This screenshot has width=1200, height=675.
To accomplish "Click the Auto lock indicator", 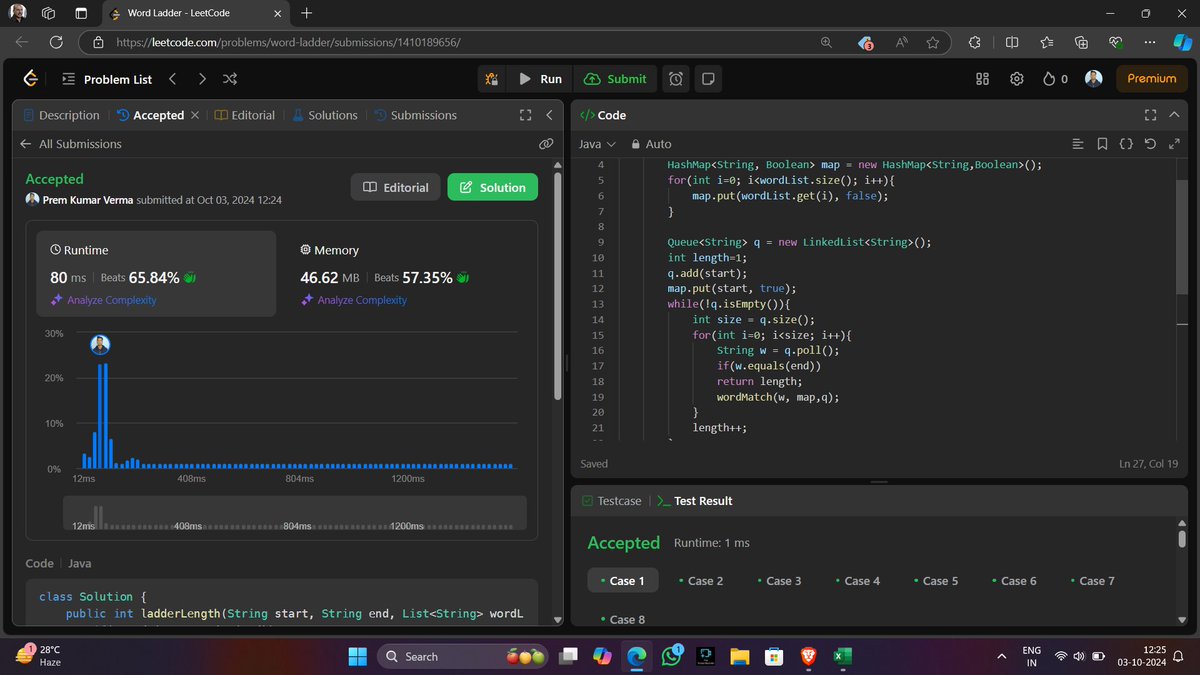I will (650, 144).
